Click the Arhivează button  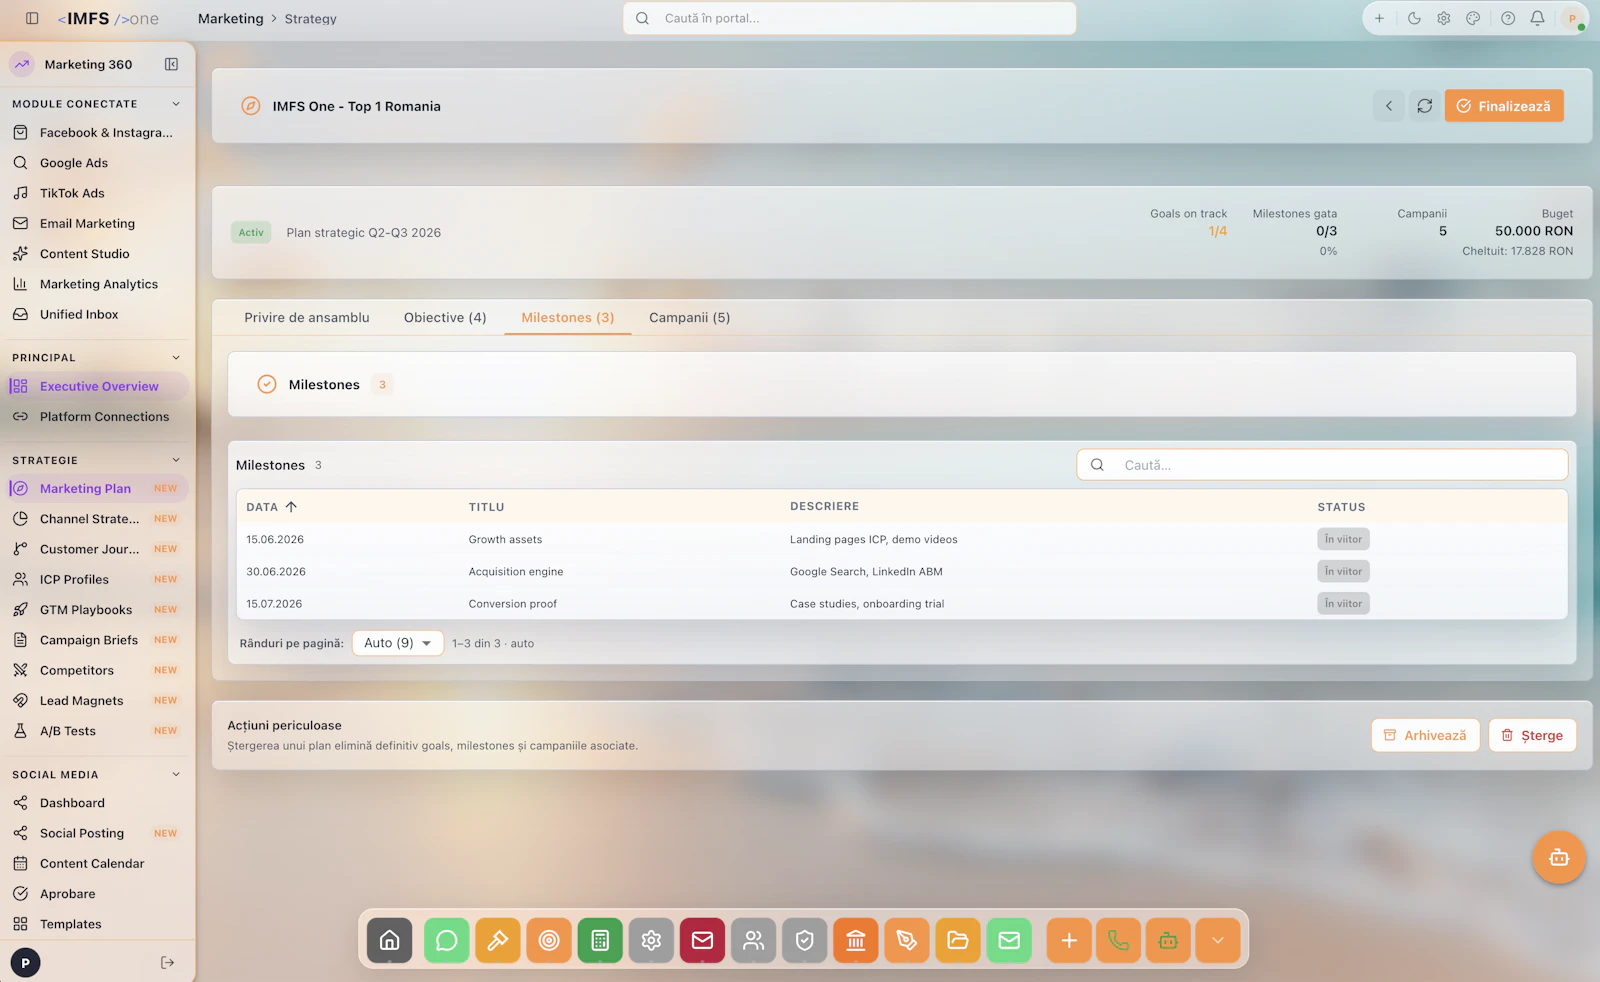[x=1425, y=735]
